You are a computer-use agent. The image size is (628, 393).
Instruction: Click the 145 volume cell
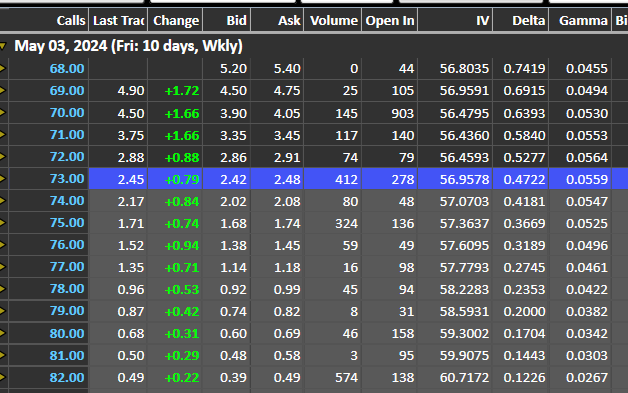[346, 113]
